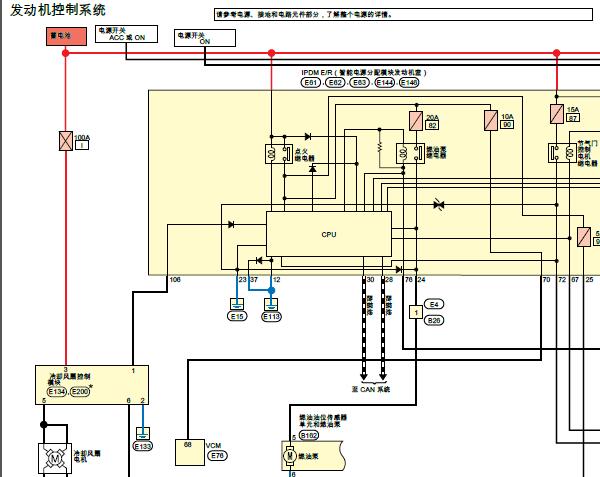Click the 冷却风扇电机 label text
The image size is (600, 477).
coord(87,456)
